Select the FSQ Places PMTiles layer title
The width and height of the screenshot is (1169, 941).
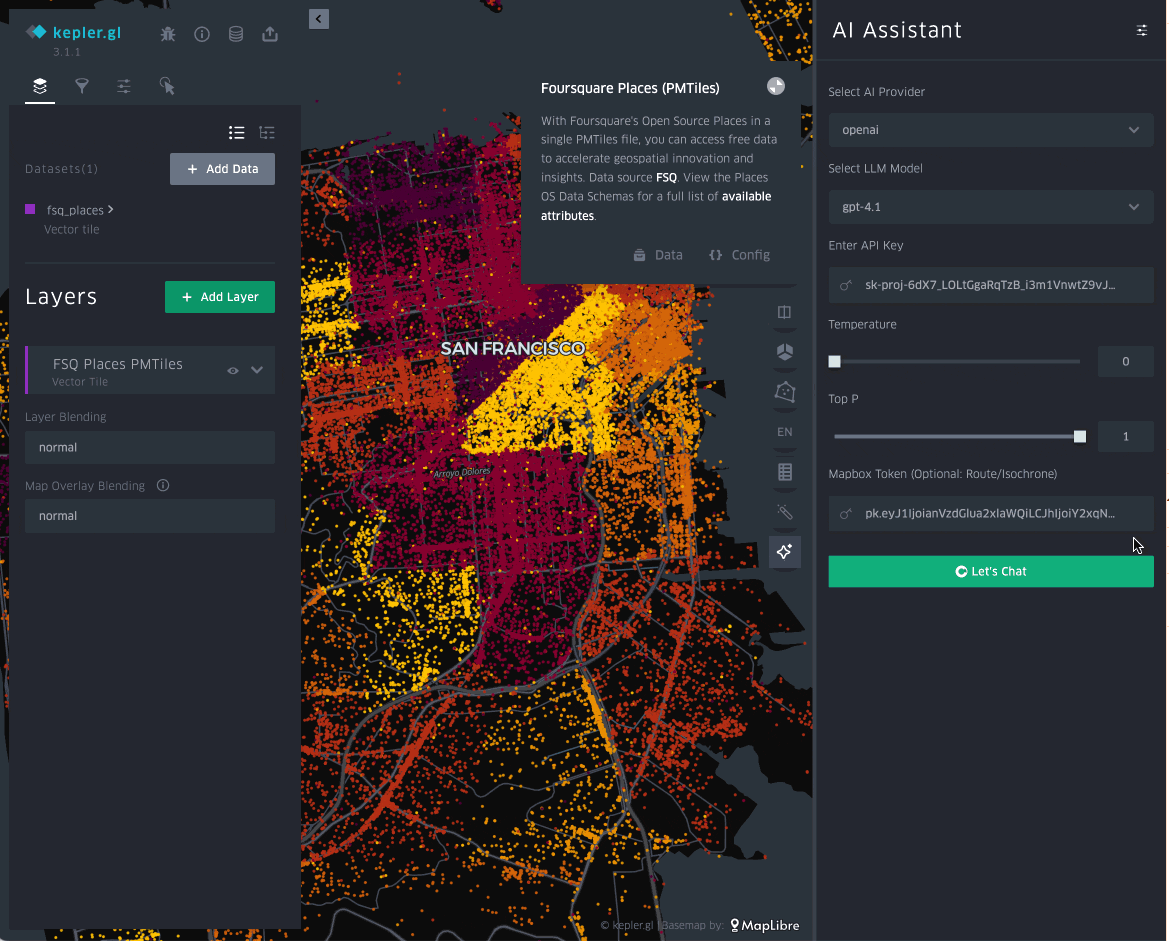pyautogui.click(x=117, y=364)
